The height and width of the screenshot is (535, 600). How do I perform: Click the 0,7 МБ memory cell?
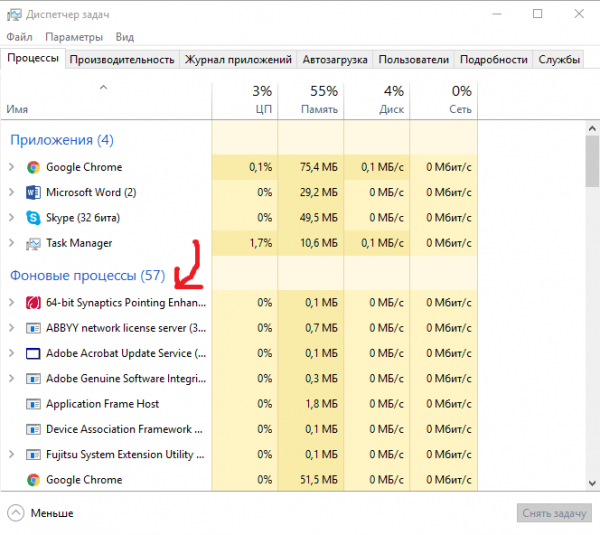311,328
